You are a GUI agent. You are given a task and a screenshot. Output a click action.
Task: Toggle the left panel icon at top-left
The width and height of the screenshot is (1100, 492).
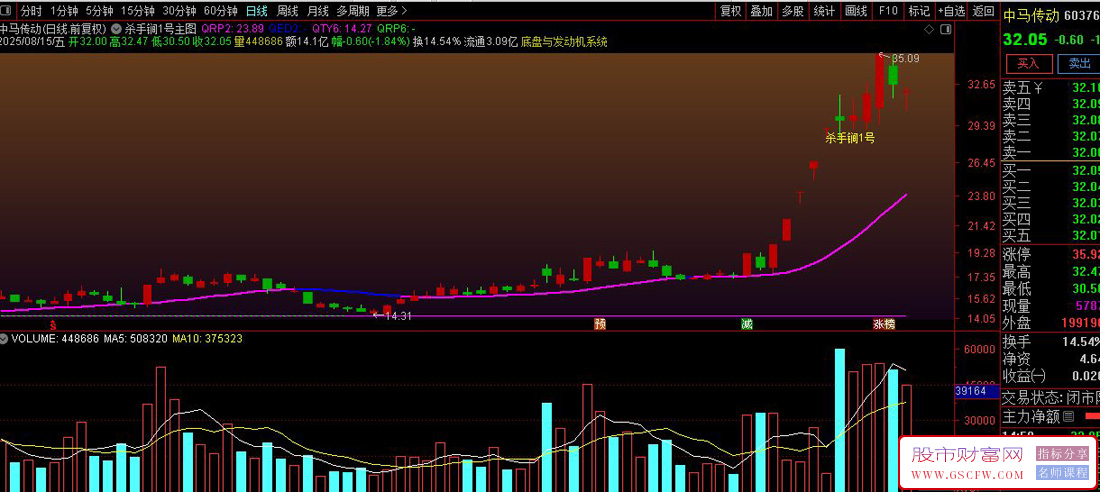[x=8, y=11]
